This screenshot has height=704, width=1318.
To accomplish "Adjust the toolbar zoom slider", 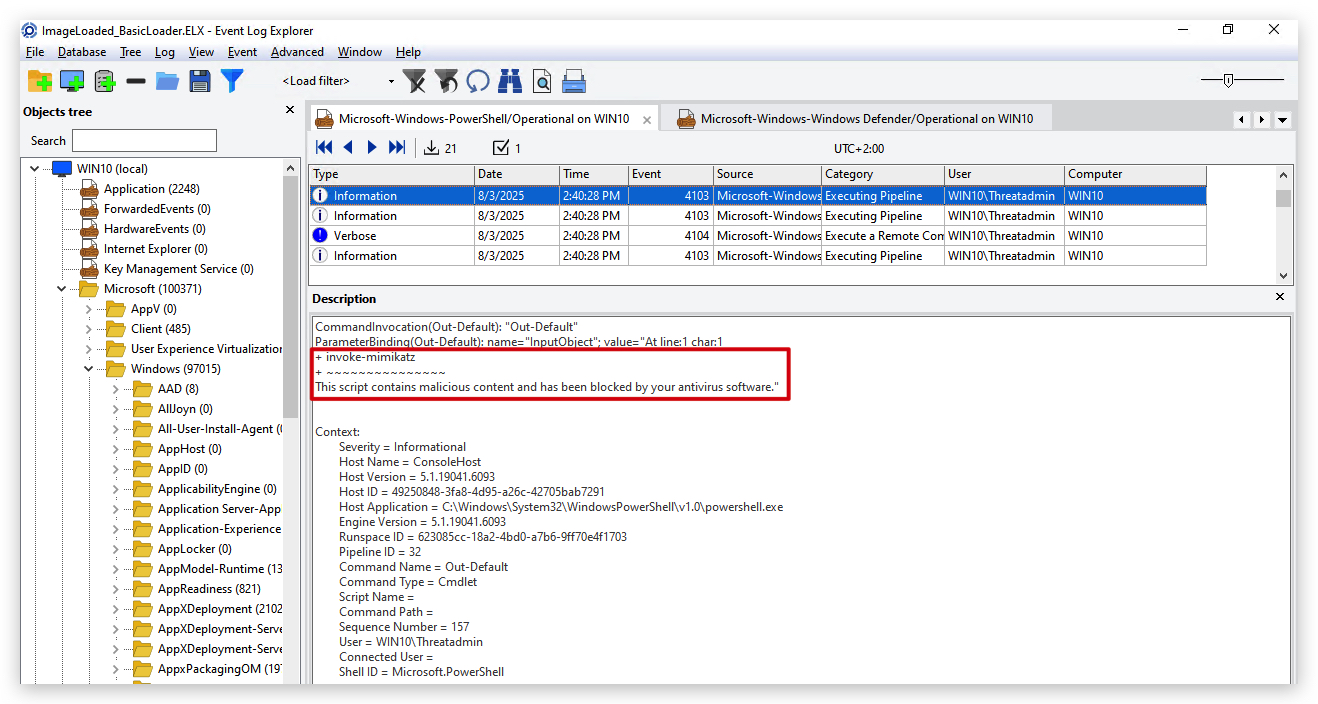I will (x=1228, y=80).
